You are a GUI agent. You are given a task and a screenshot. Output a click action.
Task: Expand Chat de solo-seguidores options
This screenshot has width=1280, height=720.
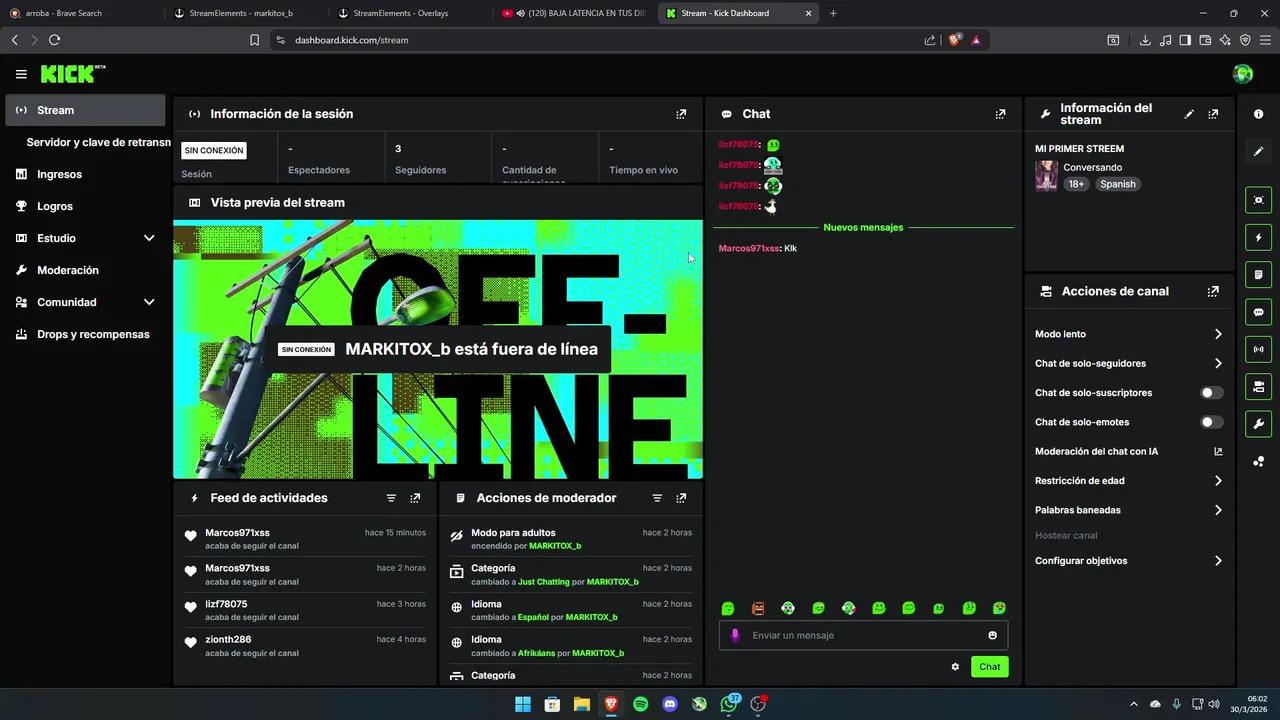coord(1218,363)
